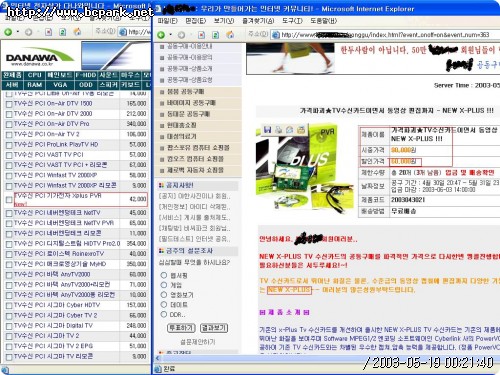Image resolution: width=500 pixels, height=375 pixels.
Task: Select RAM category tab on Danawa page
Action: (x=35, y=85)
